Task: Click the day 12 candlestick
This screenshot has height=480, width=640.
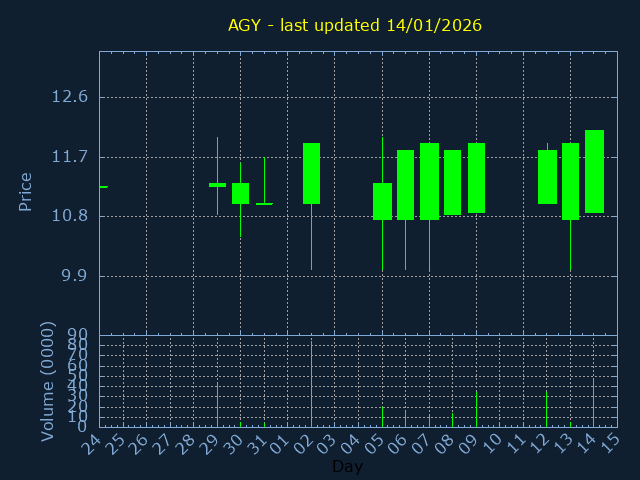Action: [x=547, y=177]
